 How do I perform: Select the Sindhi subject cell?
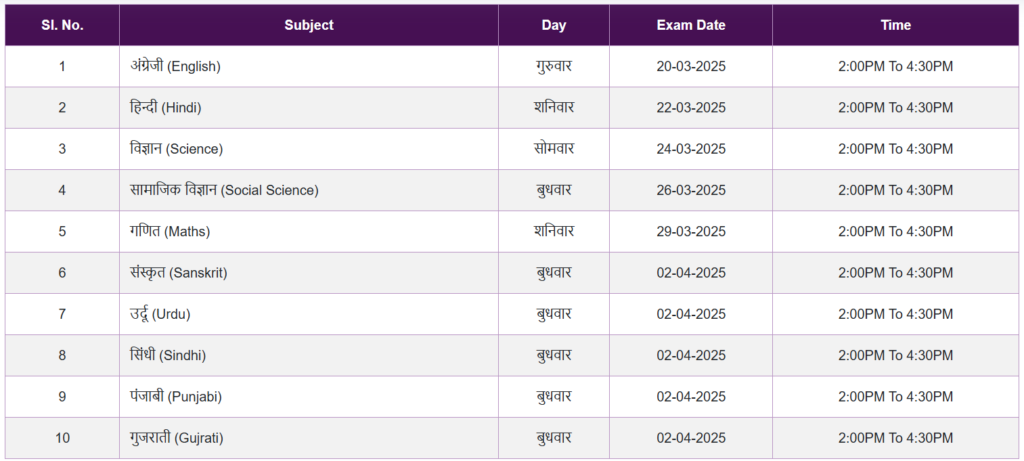click(x=309, y=355)
